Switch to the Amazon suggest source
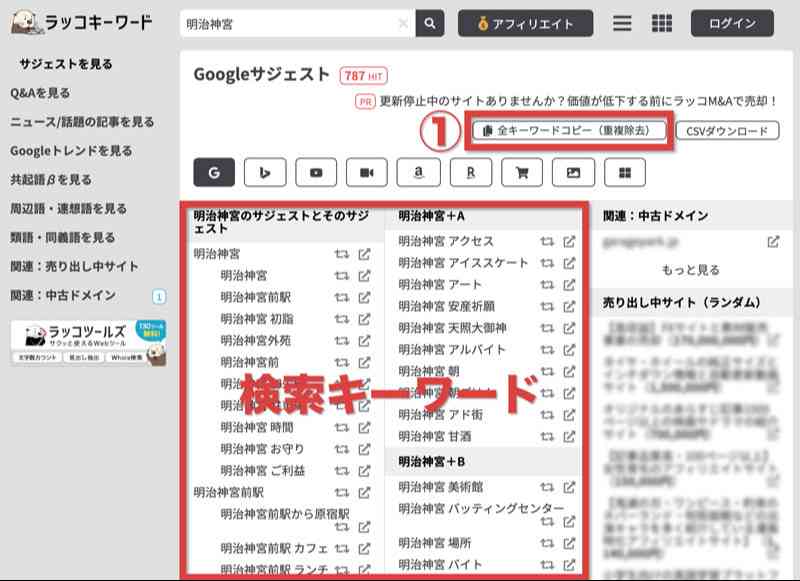 click(x=418, y=172)
